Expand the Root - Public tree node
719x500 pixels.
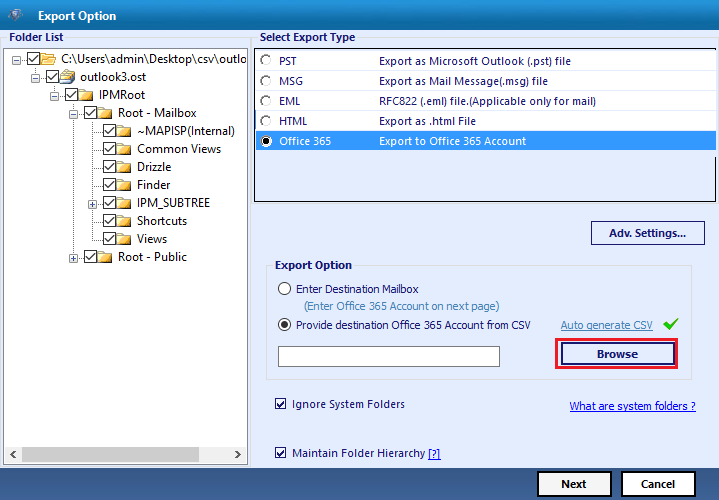73,259
